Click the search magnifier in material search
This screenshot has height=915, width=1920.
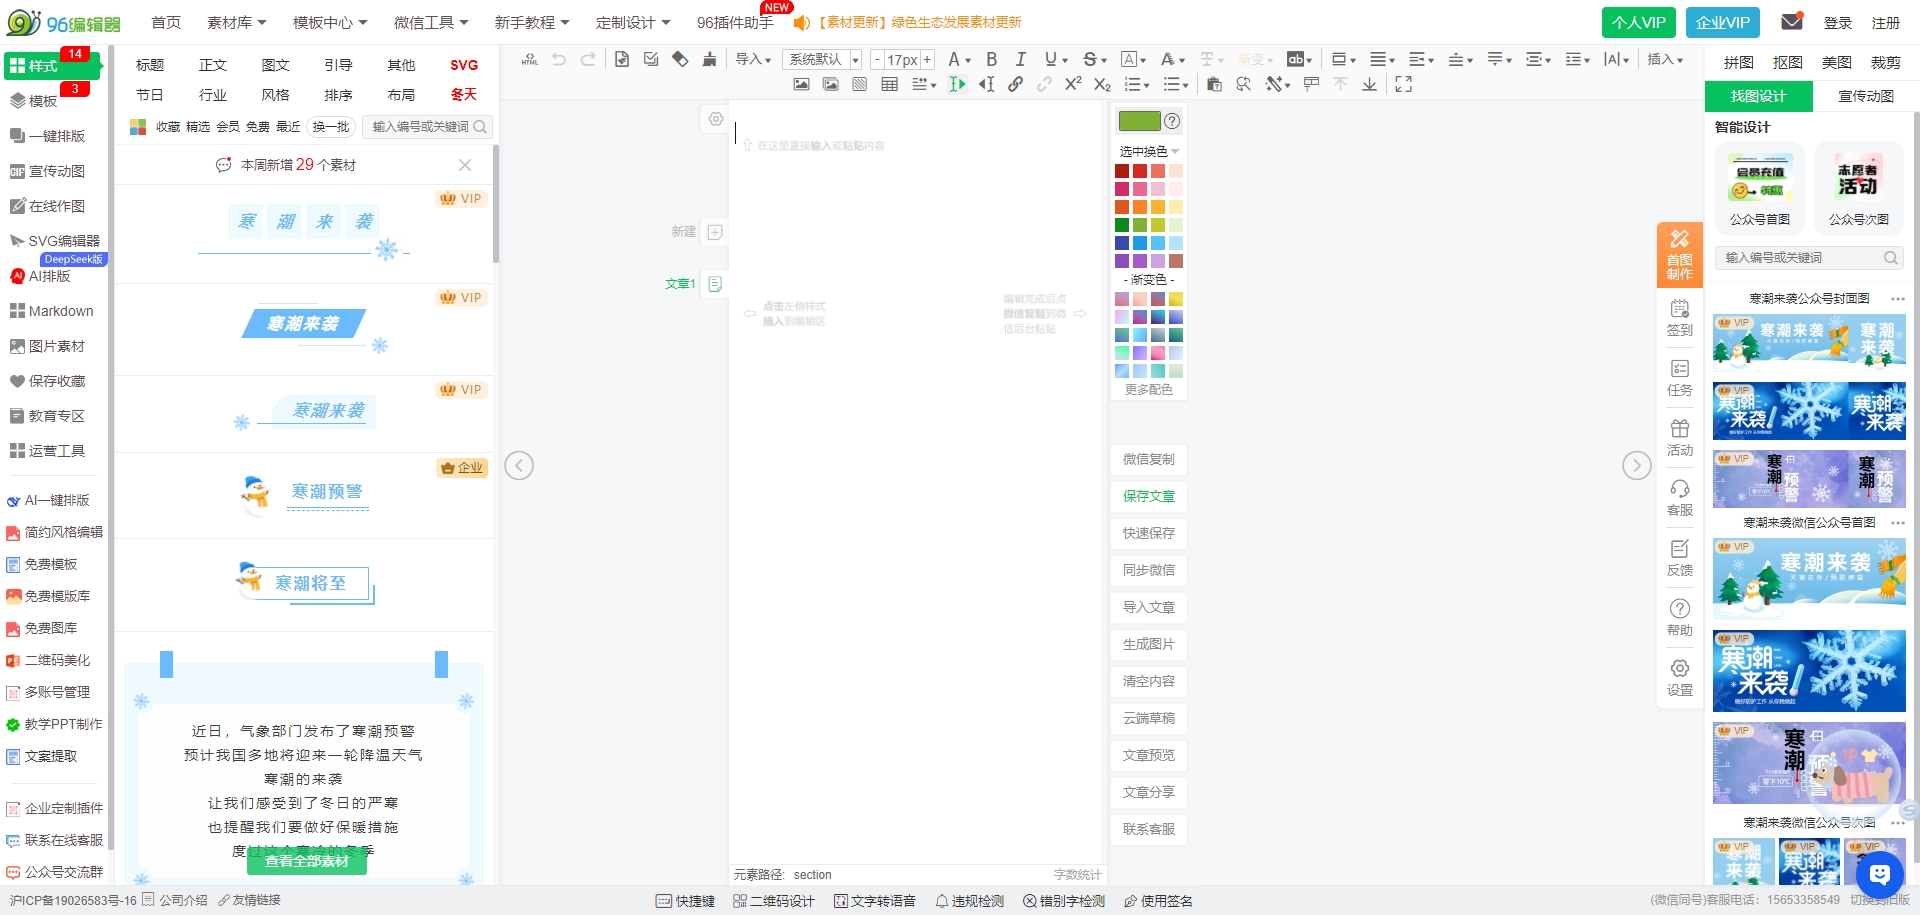point(480,127)
